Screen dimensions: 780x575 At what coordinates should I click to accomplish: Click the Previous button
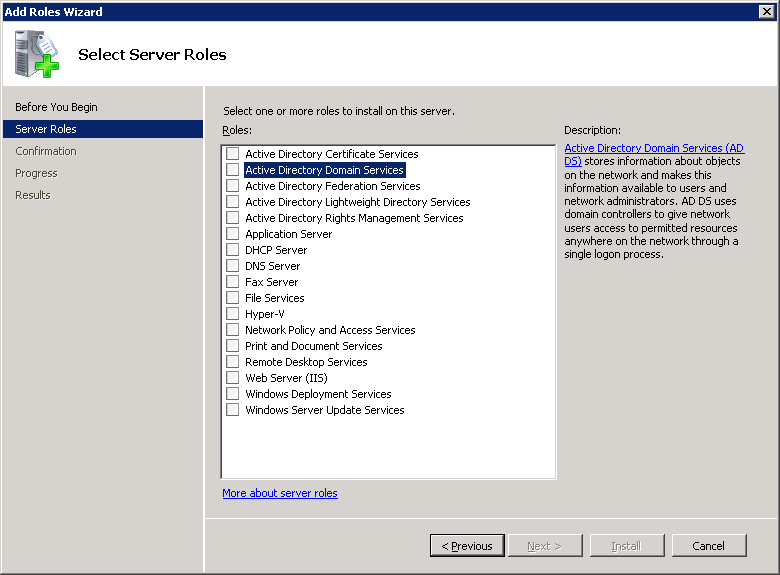coord(467,546)
